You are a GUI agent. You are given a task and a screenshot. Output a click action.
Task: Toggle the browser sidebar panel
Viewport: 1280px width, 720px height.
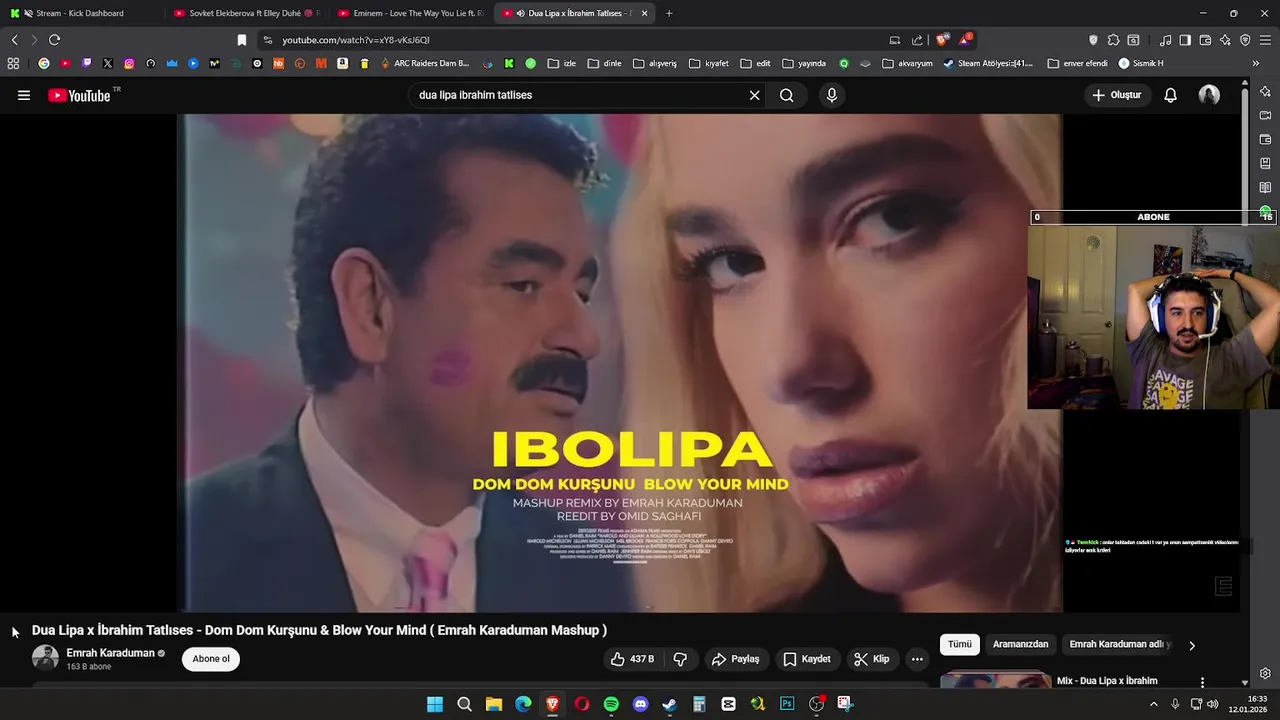click(1185, 40)
